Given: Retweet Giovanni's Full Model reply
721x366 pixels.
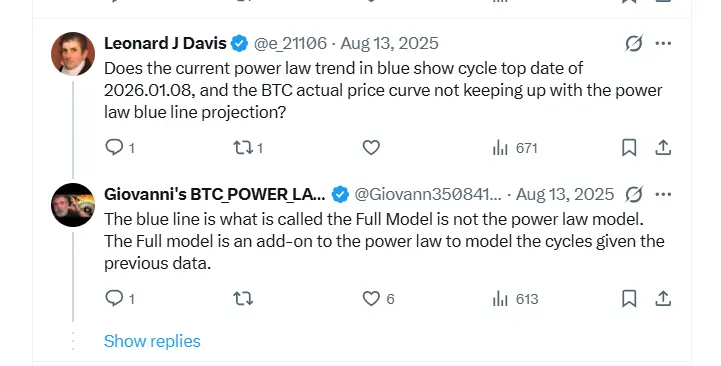Looking at the screenshot, I should (243, 299).
